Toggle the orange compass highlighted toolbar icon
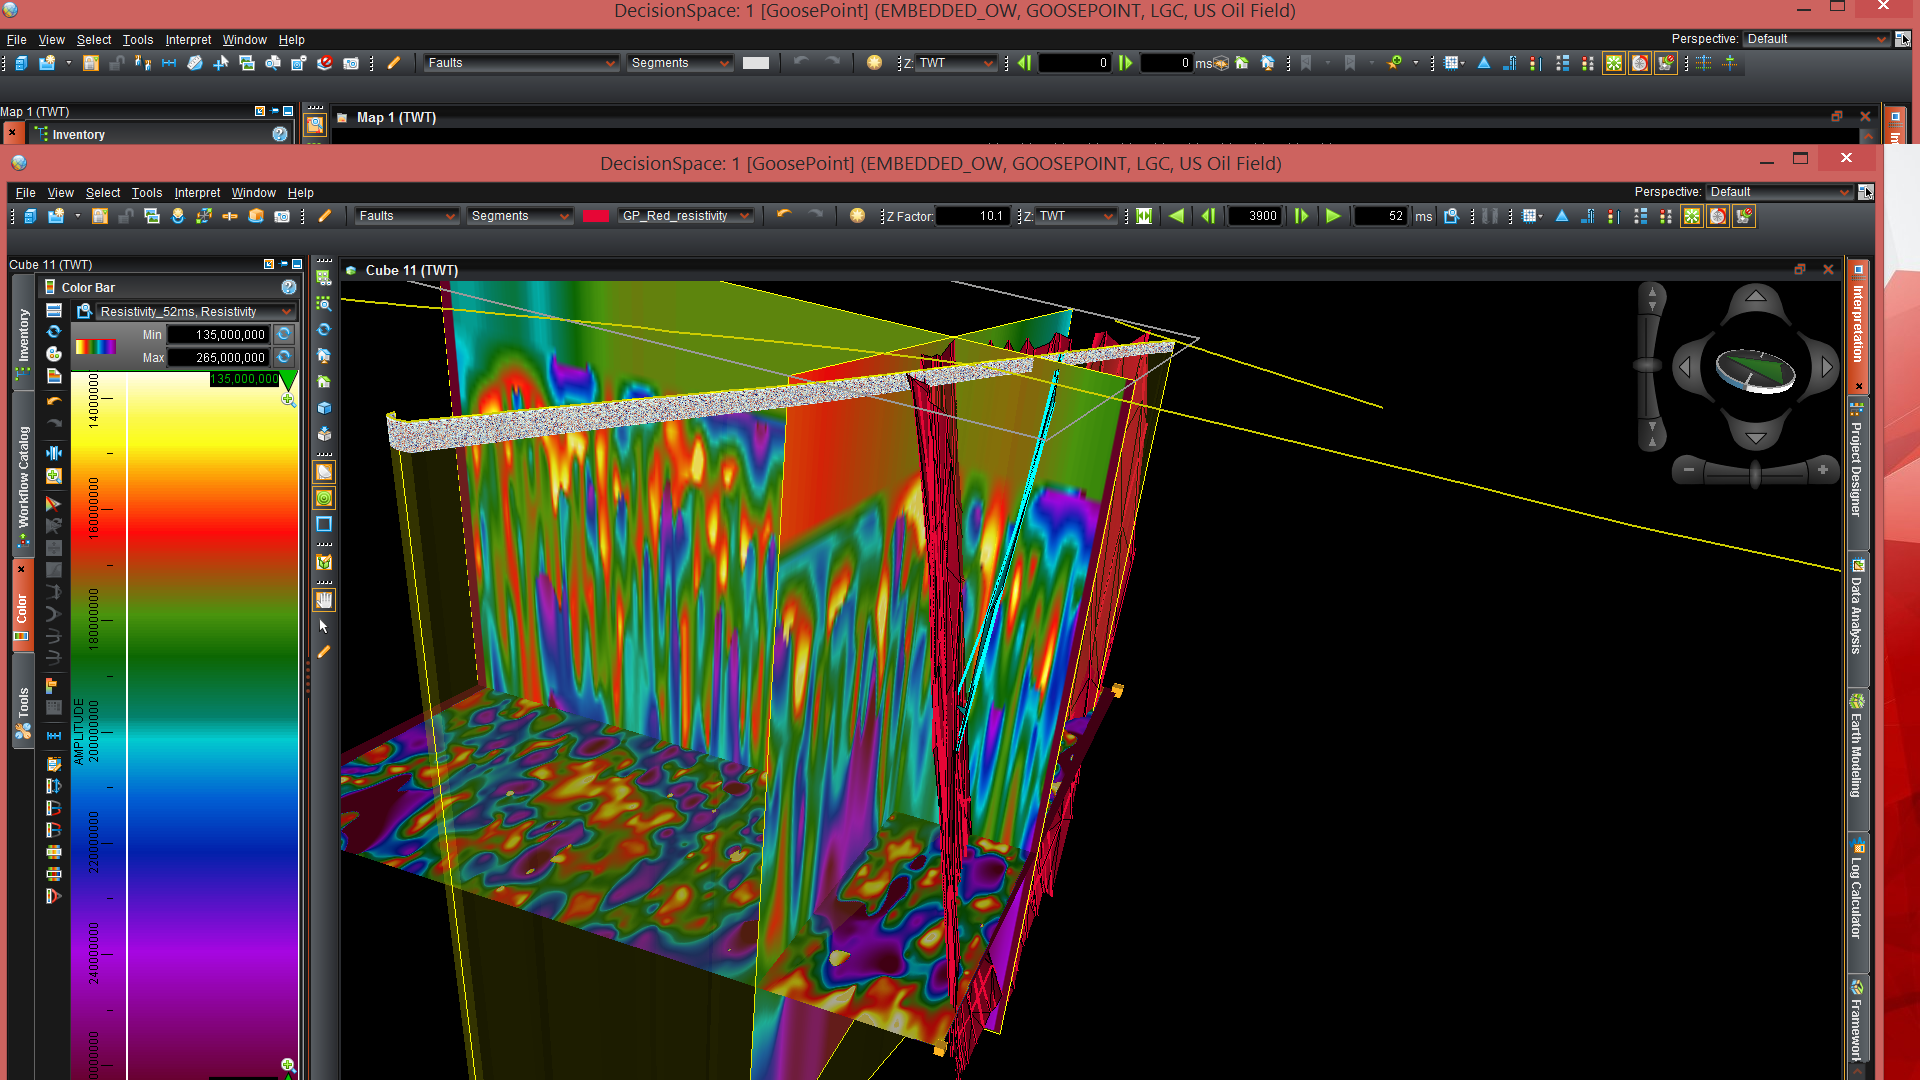The width and height of the screenshot is (1920, 1080). pyautogui.click(x=1717, y=216)
